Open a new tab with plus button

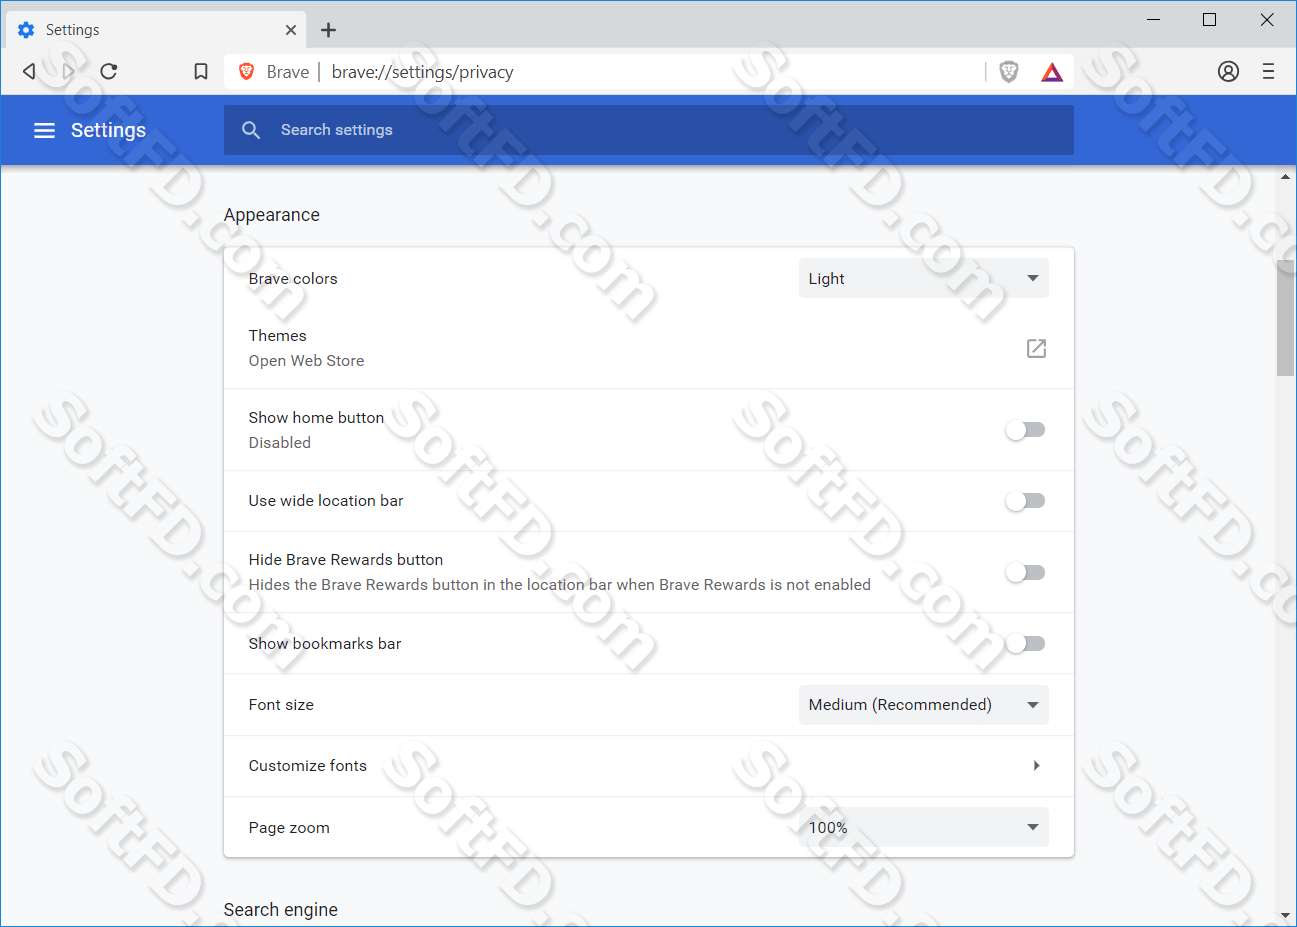[328, 30]
